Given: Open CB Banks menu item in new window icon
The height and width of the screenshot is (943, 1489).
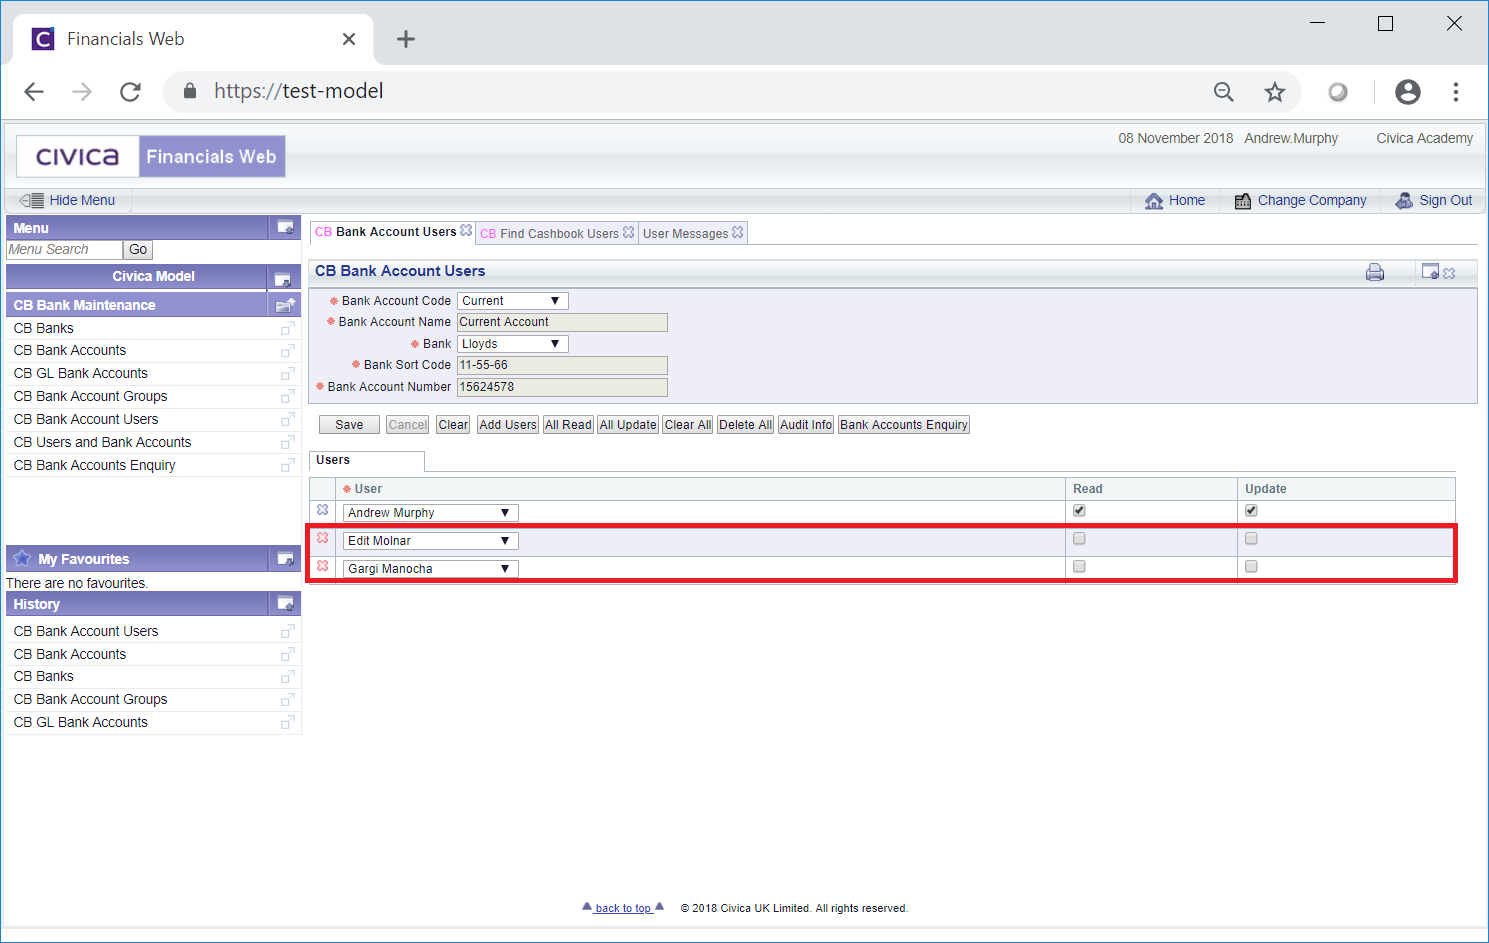Looking at the screenshot, I should (x=287, y=328).
